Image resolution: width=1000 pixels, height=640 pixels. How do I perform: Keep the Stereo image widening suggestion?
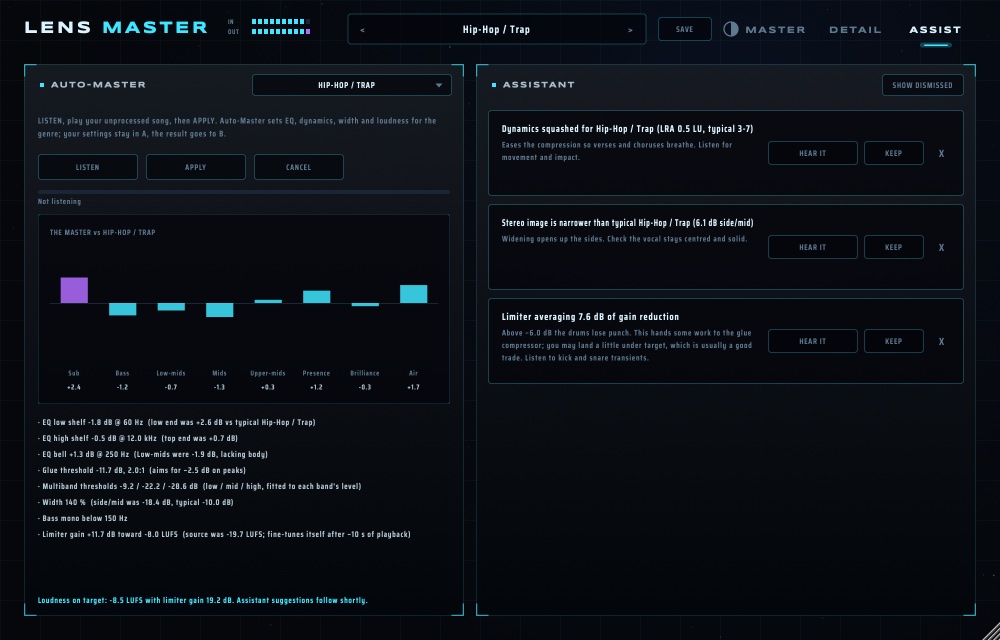[x=893, y=247]
